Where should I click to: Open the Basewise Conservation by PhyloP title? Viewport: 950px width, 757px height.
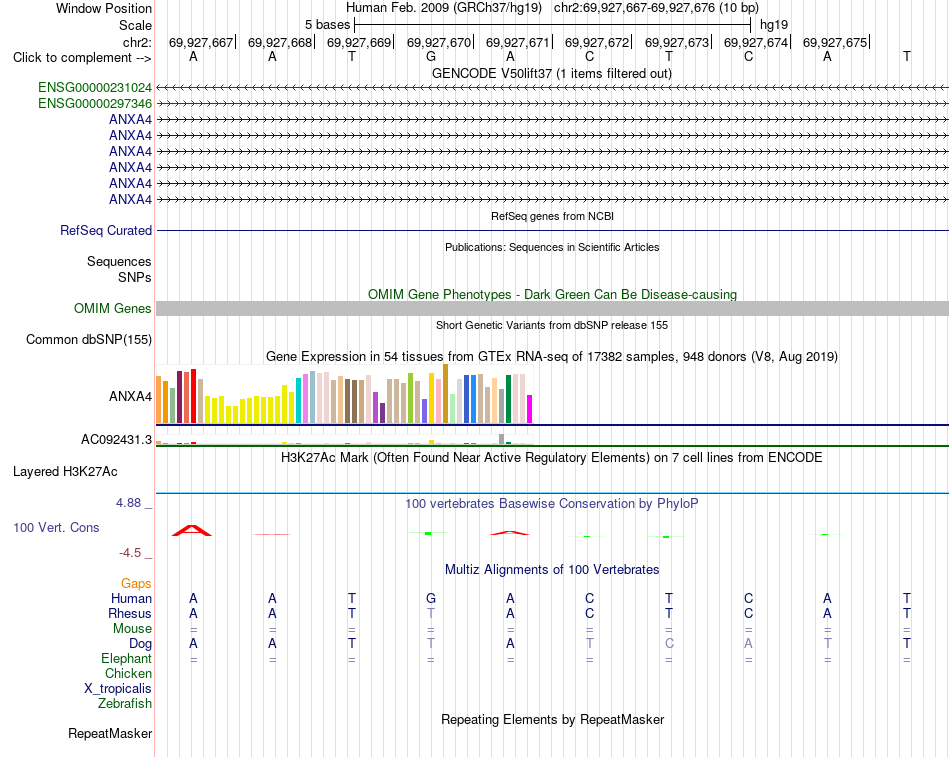(x=551, y=504)
